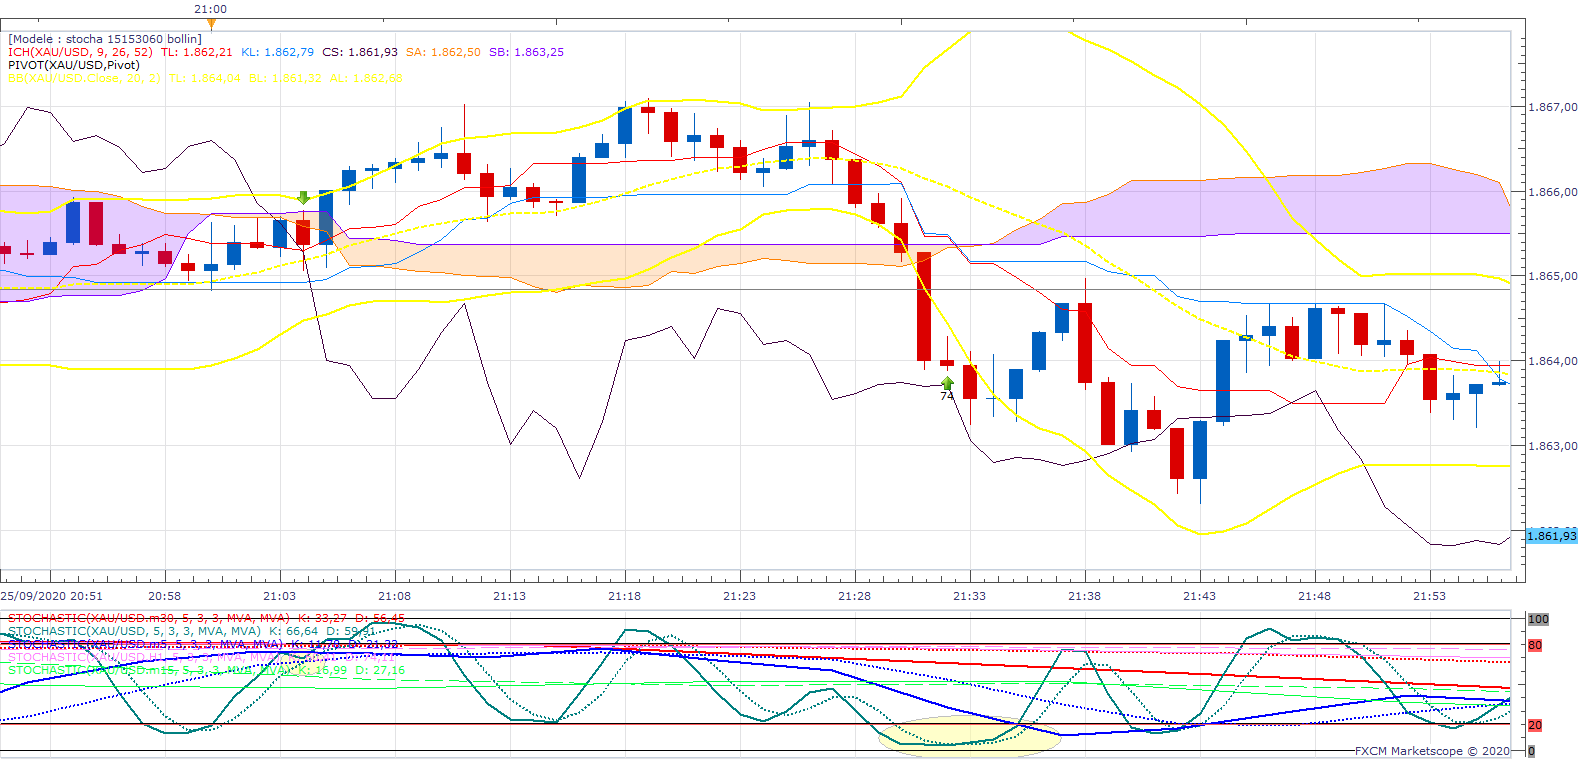Click the stochastic oversold 20 level label
Viewport: 1583px width, 760px height.
click(1535, 725)
